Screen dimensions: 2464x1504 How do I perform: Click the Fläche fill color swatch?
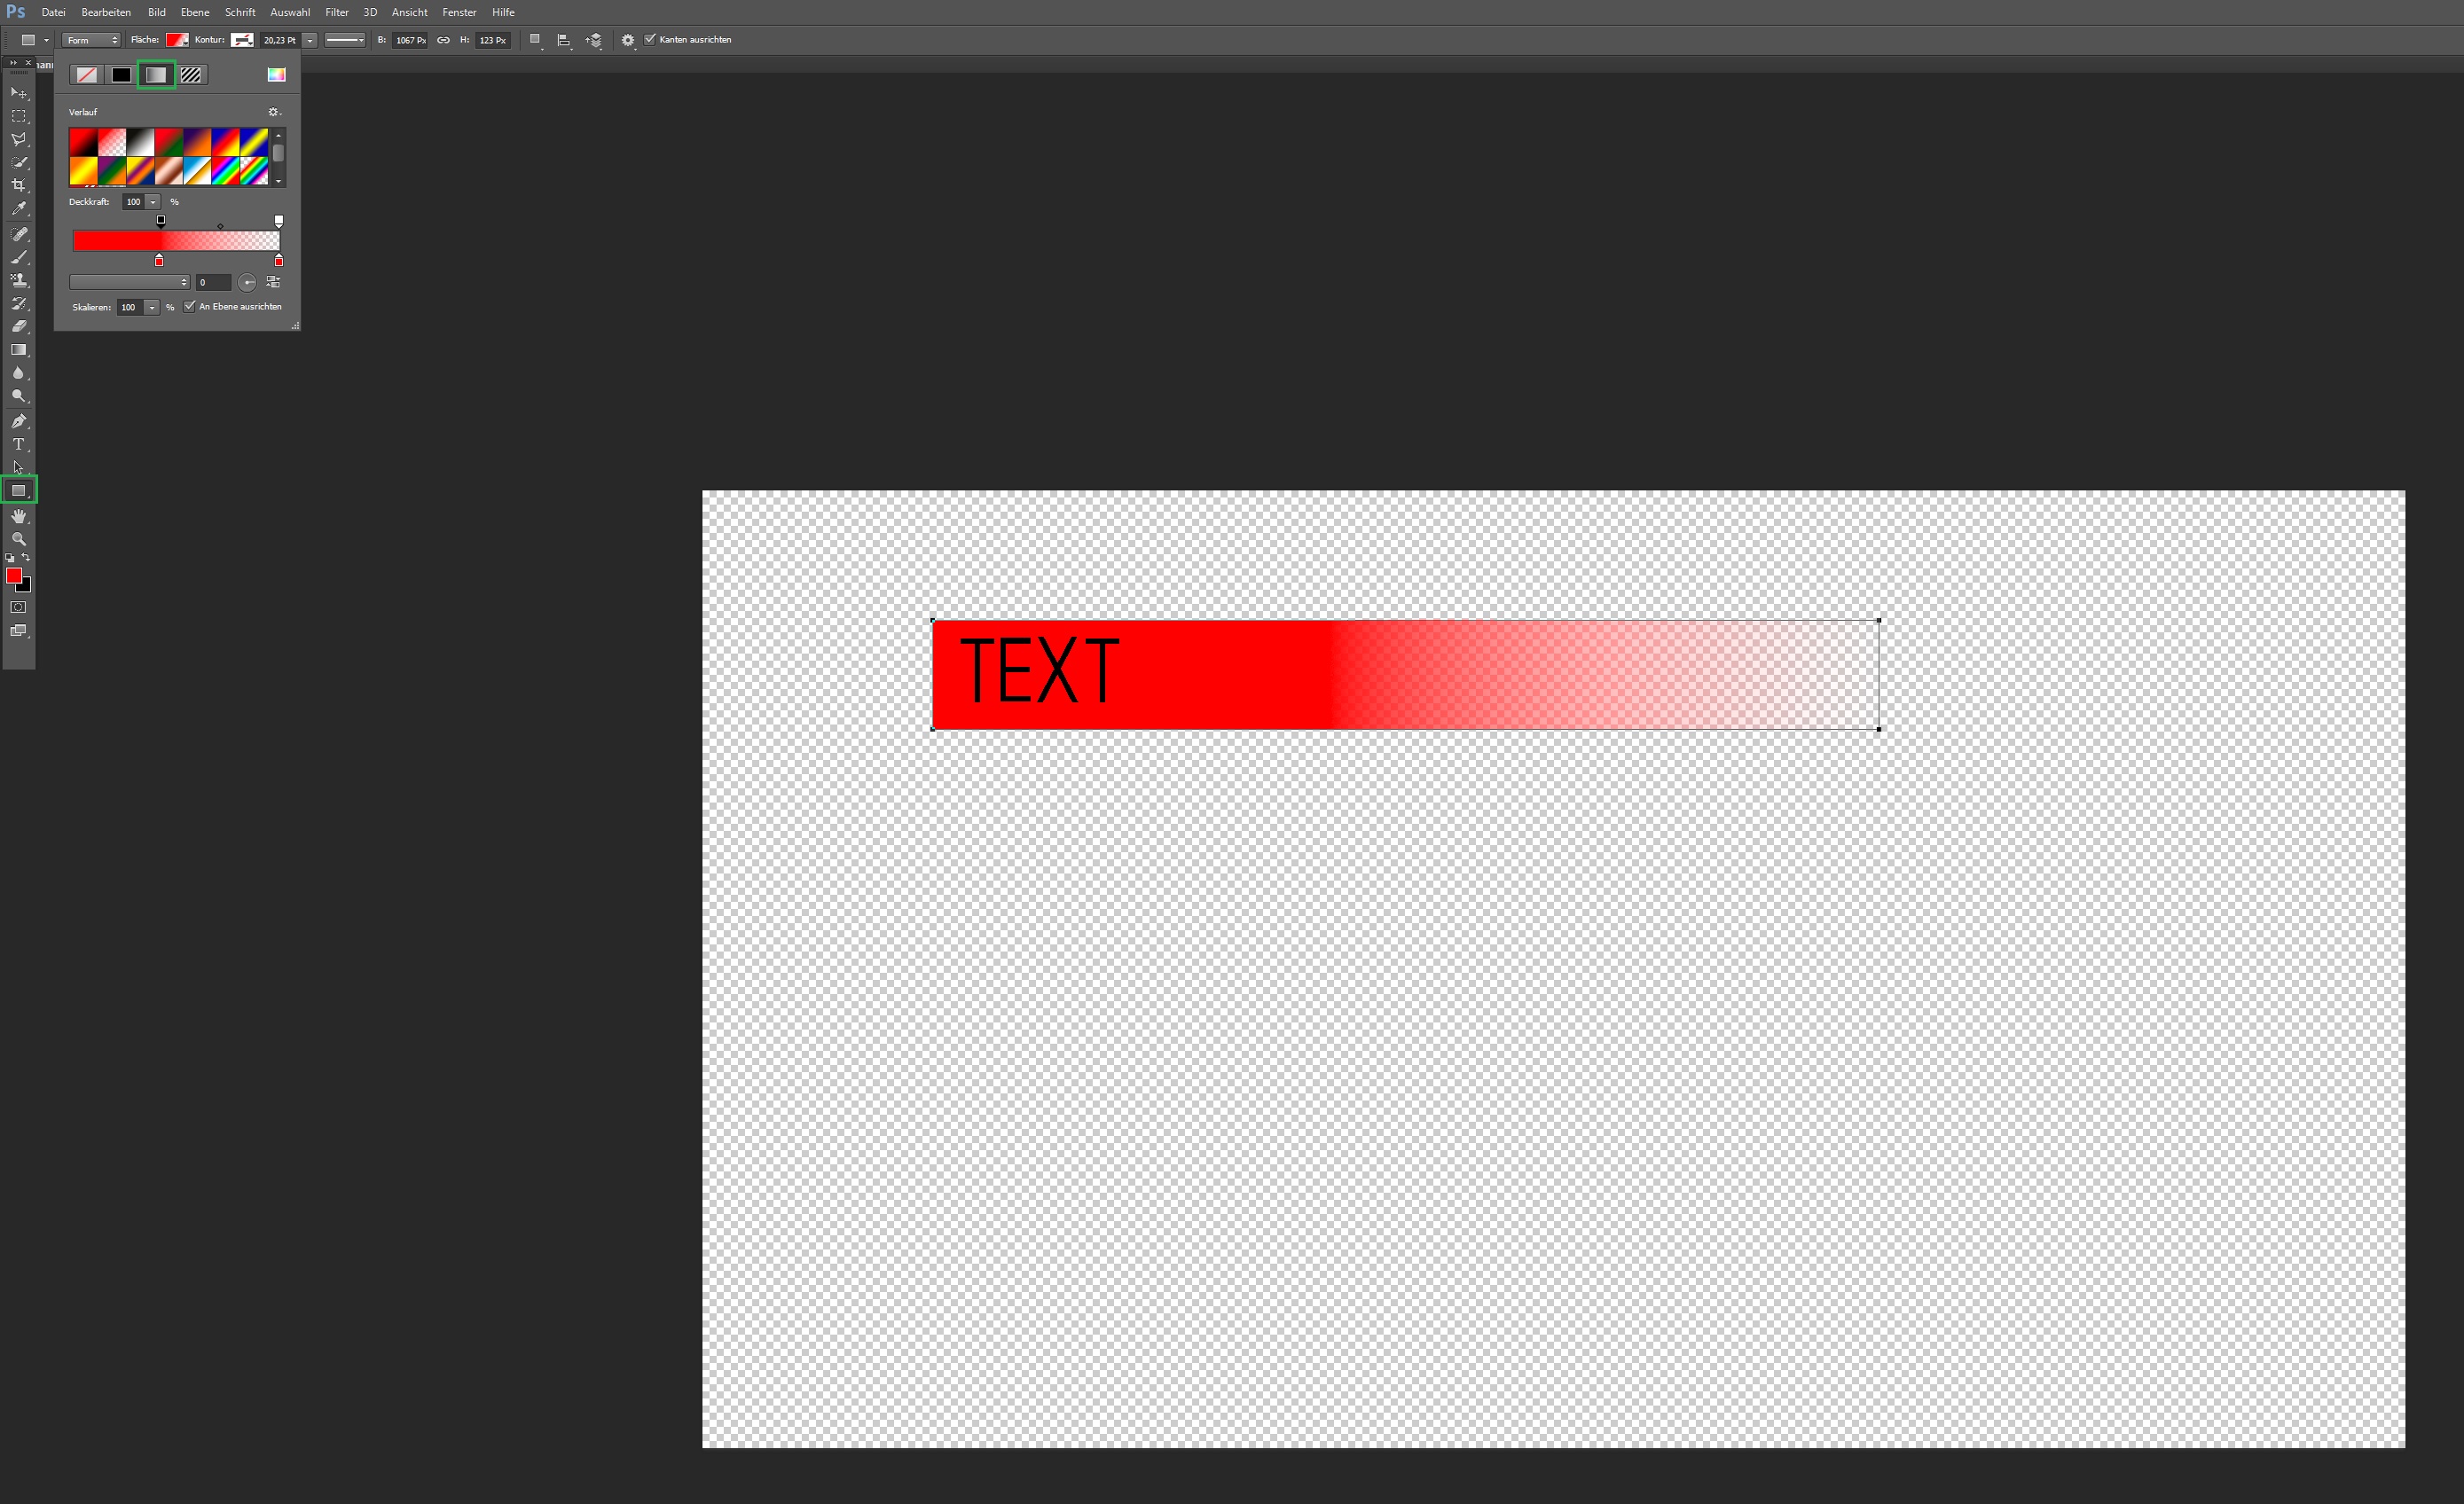click(x=177, y=40)
